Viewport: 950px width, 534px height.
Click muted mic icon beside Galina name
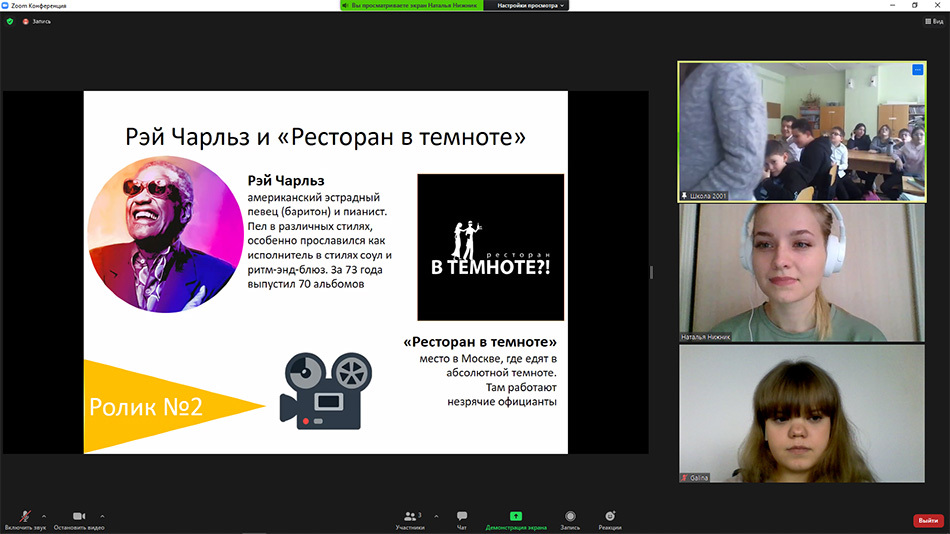[685, 478]
